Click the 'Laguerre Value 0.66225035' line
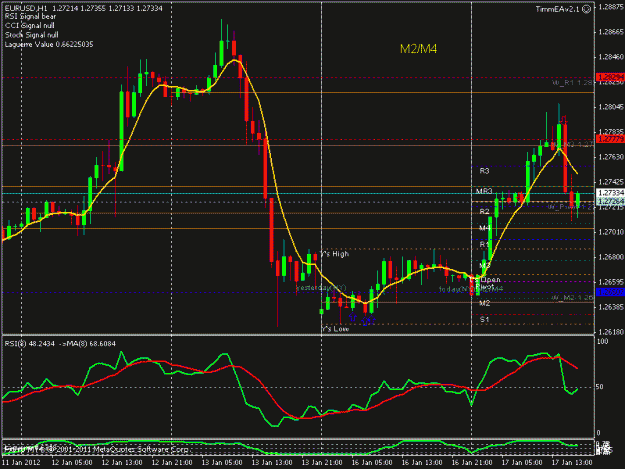Image resolution: width=625 pixels, height=469 pixels. [x=49, y=44]
